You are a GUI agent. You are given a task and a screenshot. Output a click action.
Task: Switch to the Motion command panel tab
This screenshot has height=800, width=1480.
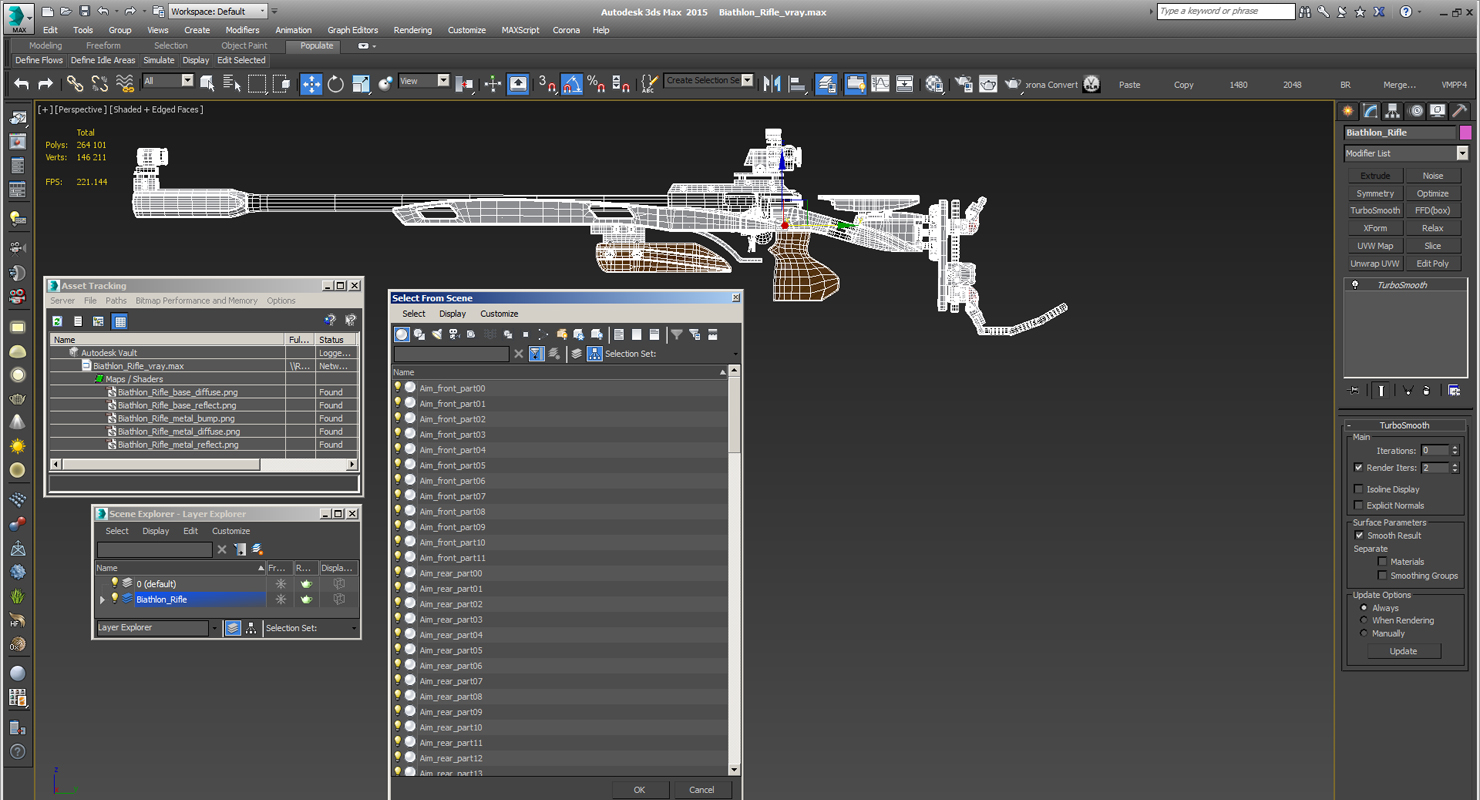tap(1416, 111)
